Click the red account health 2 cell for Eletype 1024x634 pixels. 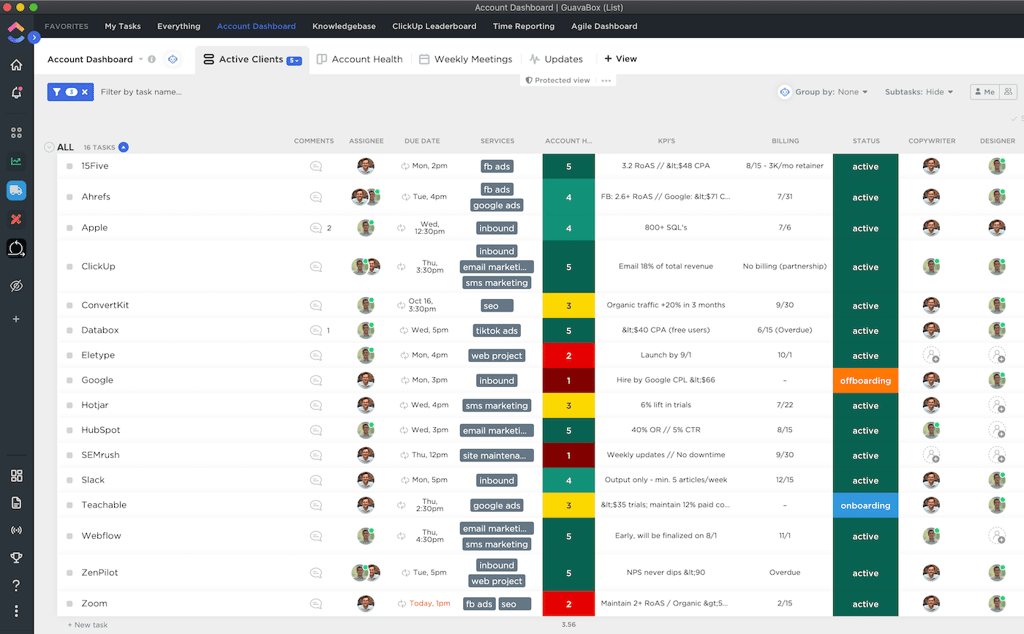[569, 355]
